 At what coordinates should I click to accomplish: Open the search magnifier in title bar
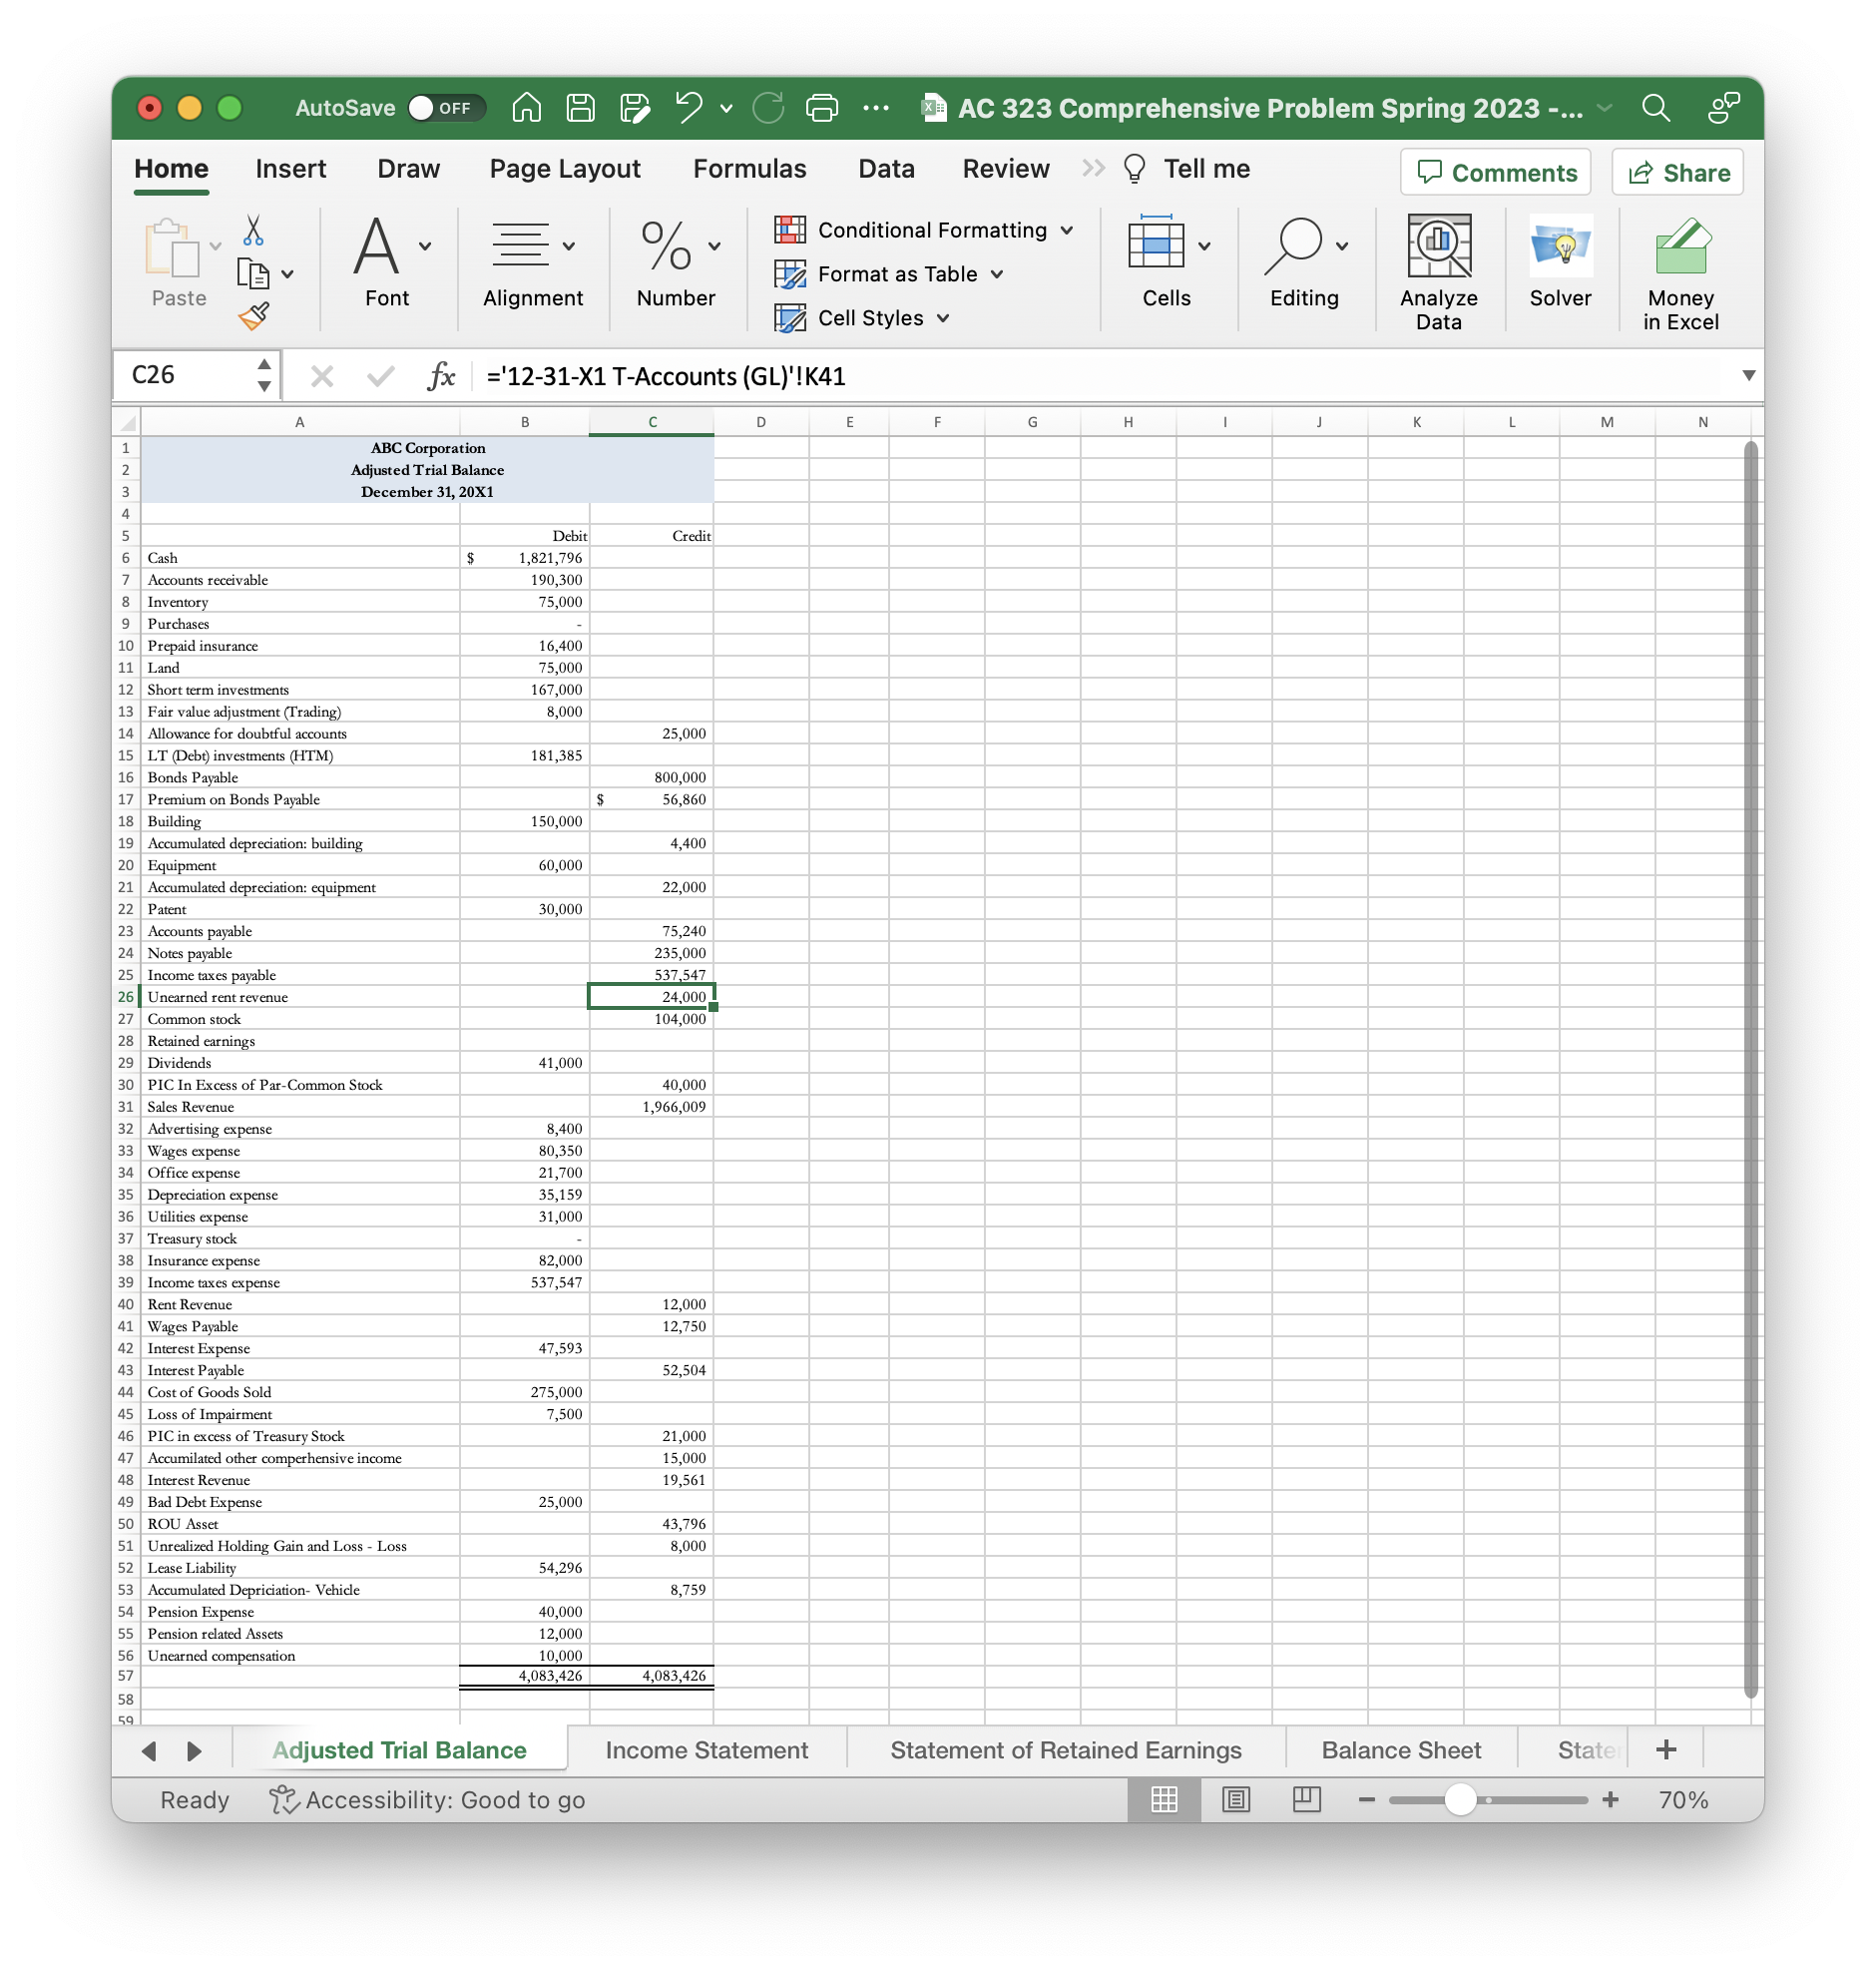[1656, 107]
